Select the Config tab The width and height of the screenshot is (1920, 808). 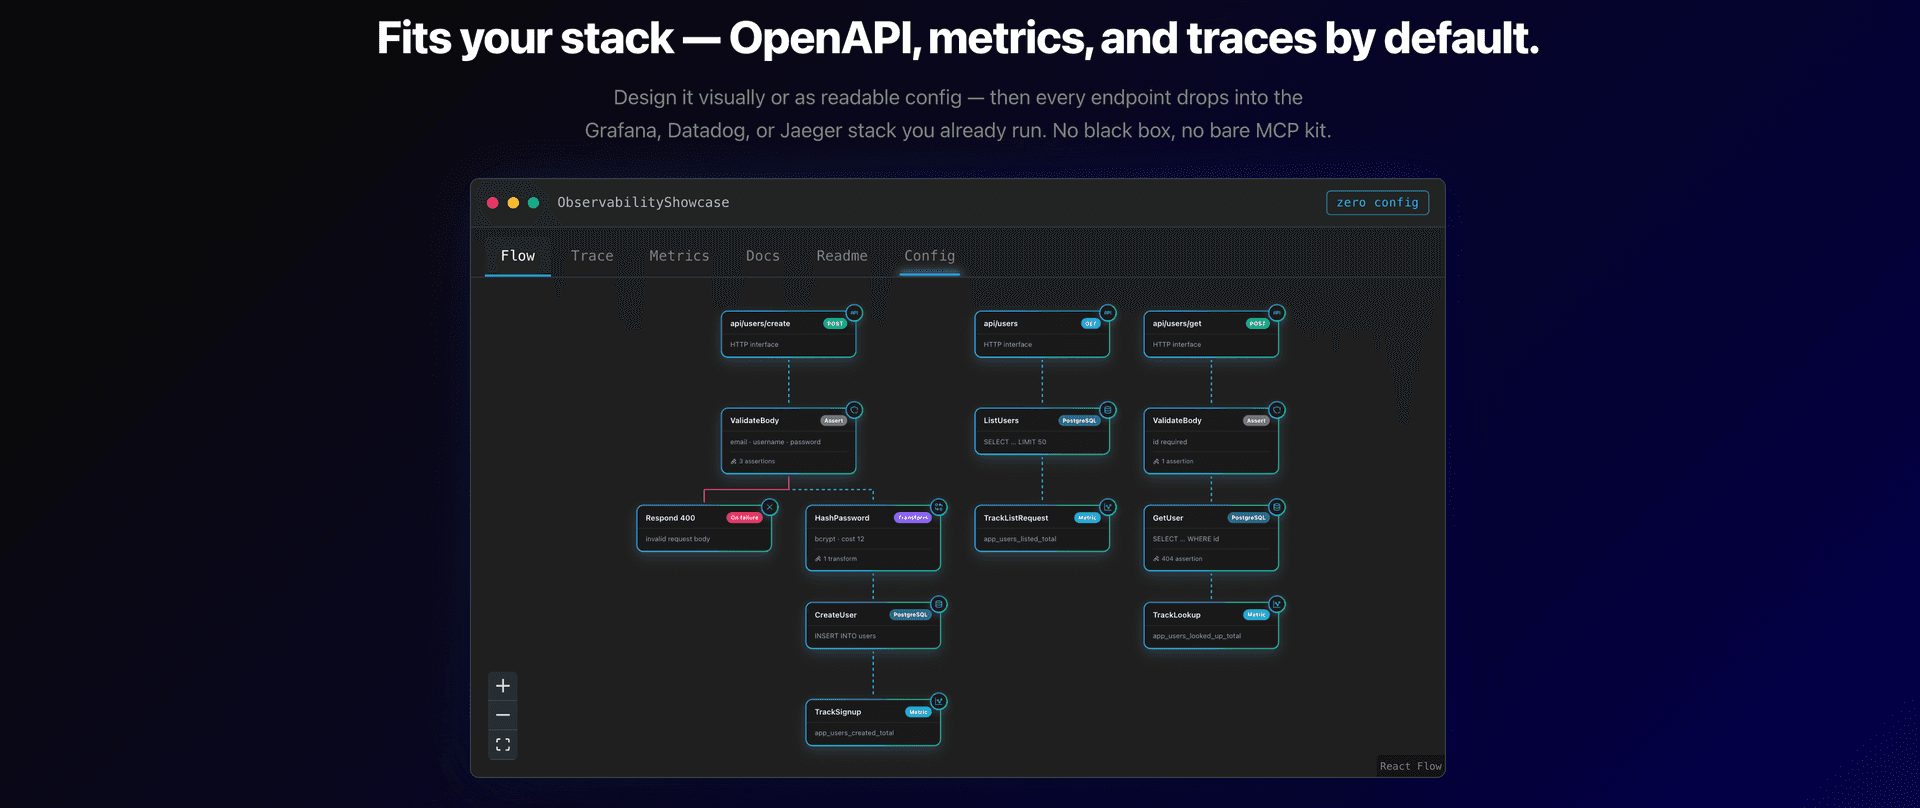[930, 256]
